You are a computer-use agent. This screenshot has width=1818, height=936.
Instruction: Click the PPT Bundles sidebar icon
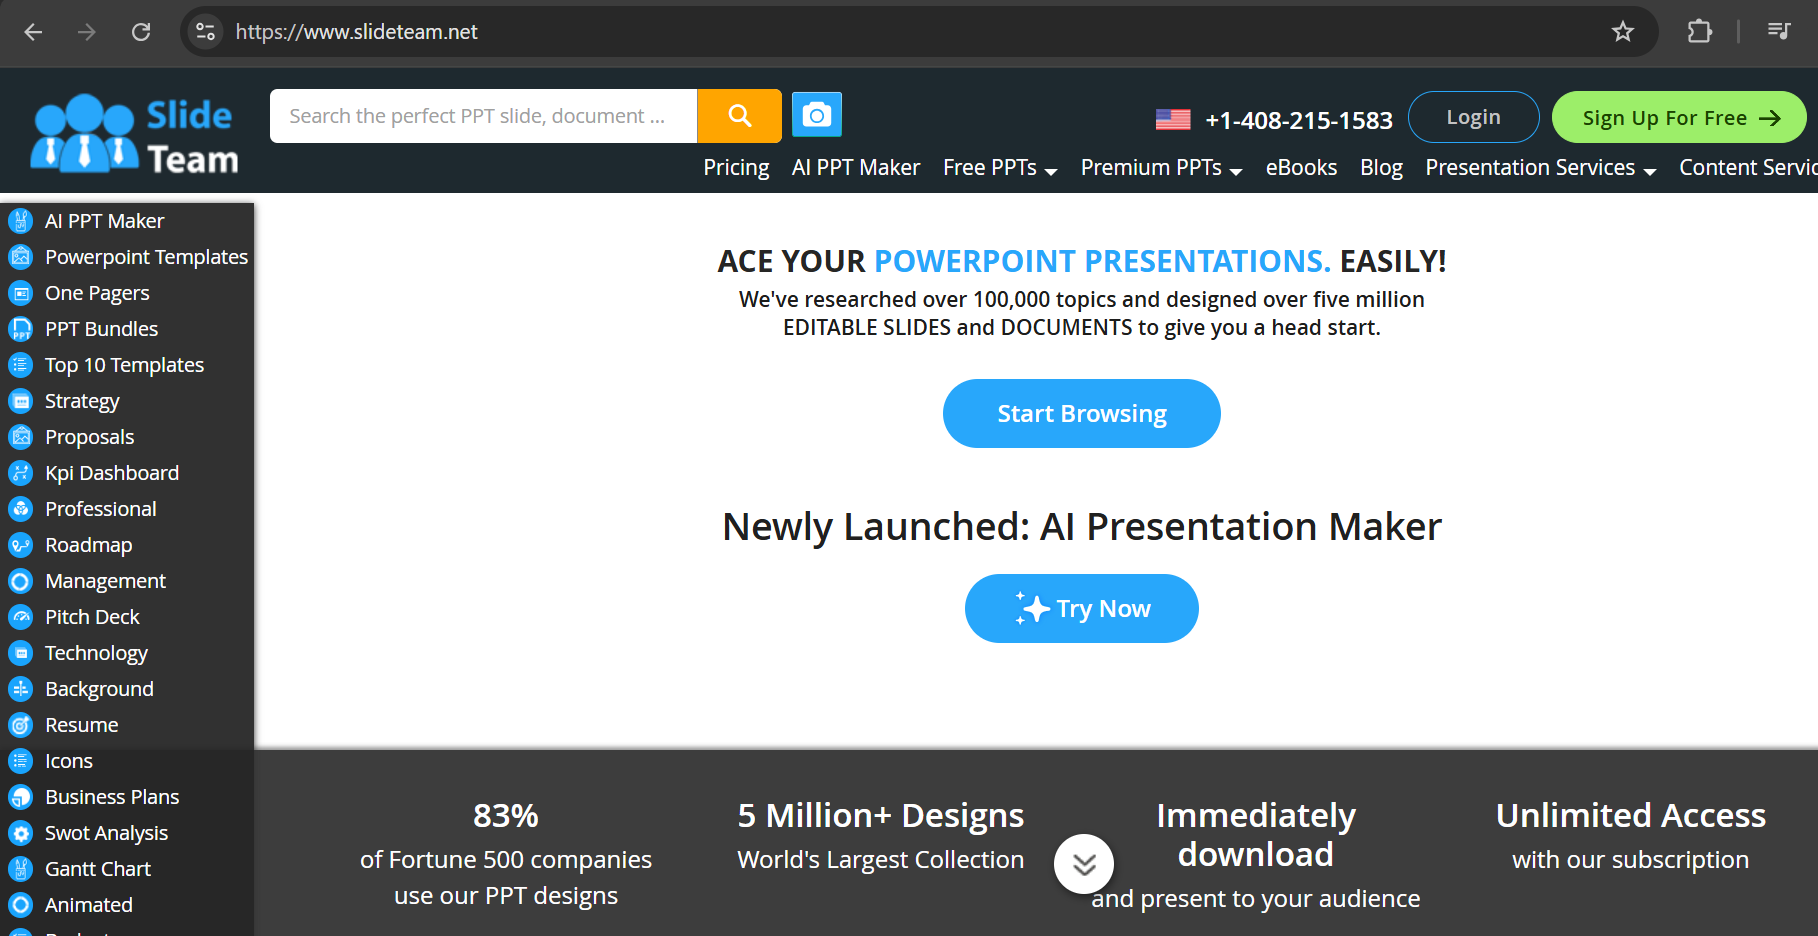point(21,329)
